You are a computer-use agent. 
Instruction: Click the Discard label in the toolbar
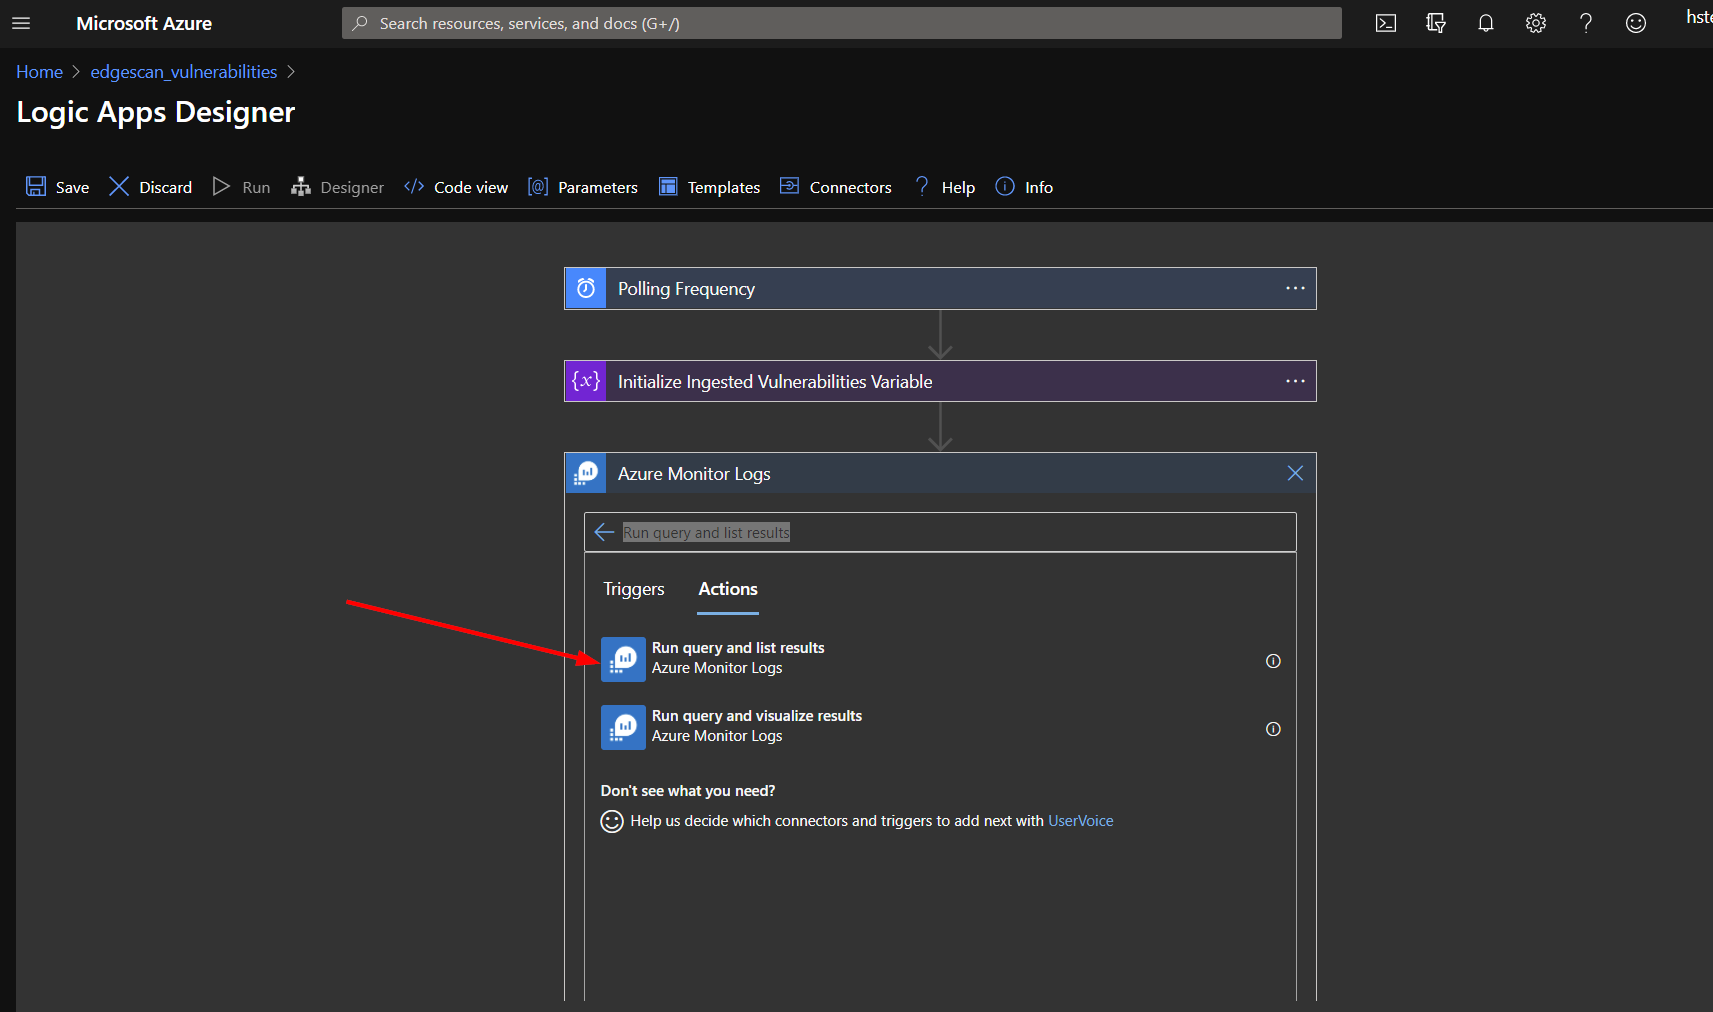166,187
